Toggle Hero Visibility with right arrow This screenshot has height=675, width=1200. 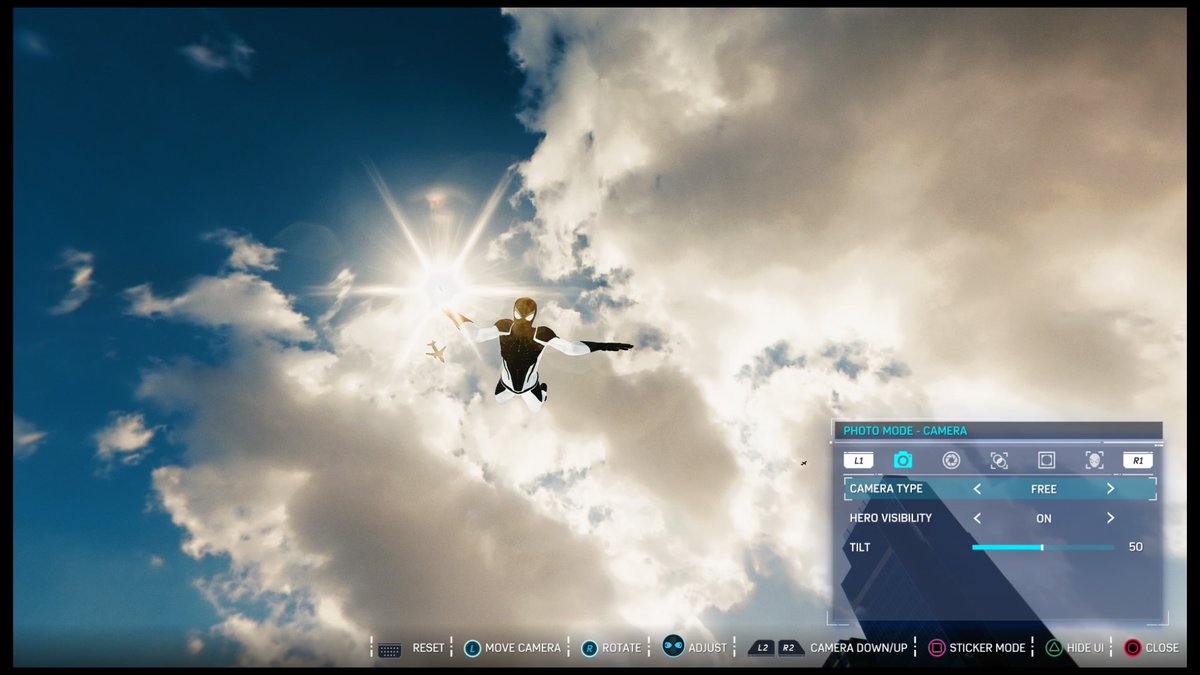click(x=1110, y=518)
